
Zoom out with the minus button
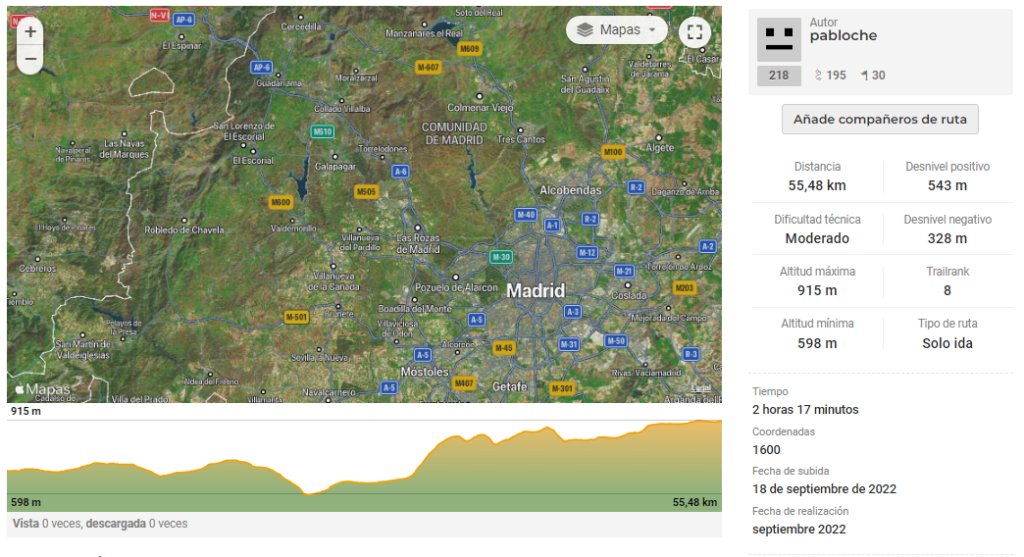point(30,59)
